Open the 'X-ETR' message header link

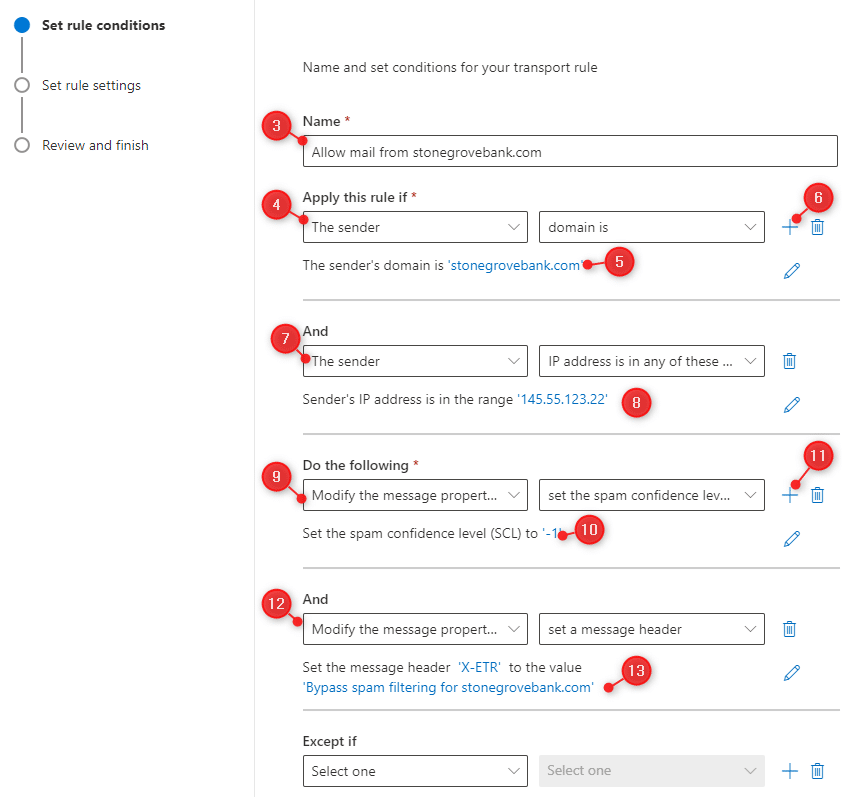tap(479, 667)
